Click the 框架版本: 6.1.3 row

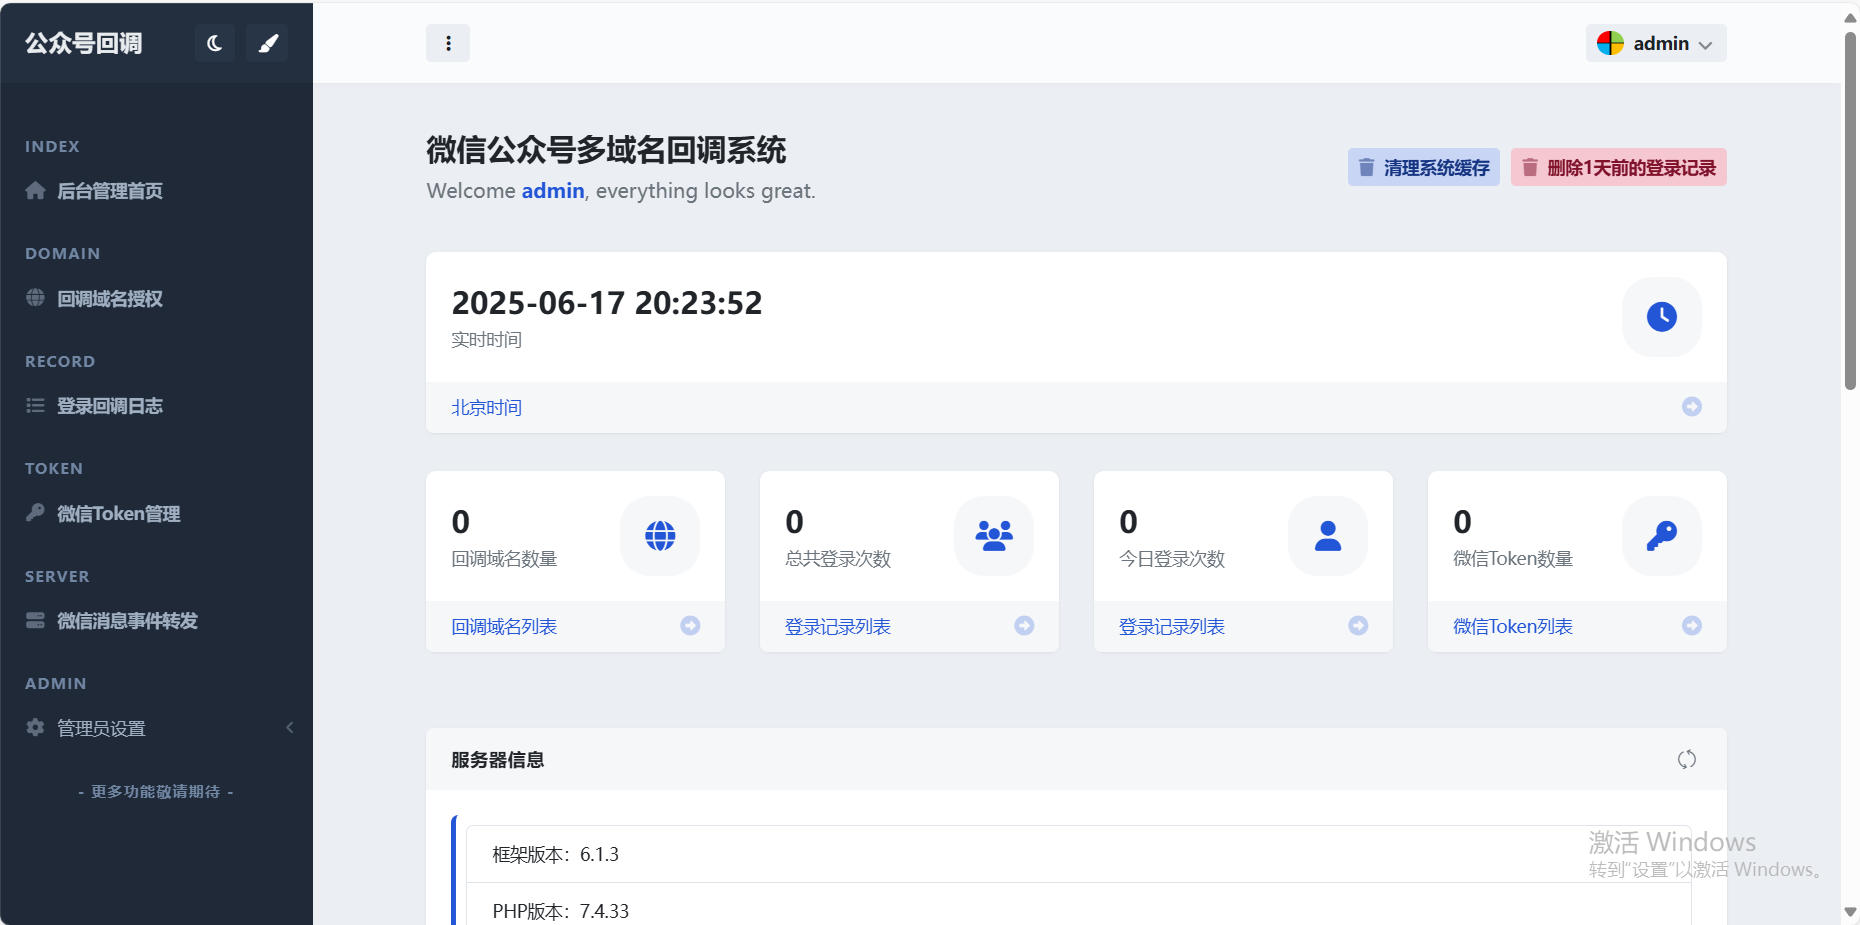point(1079,854)
